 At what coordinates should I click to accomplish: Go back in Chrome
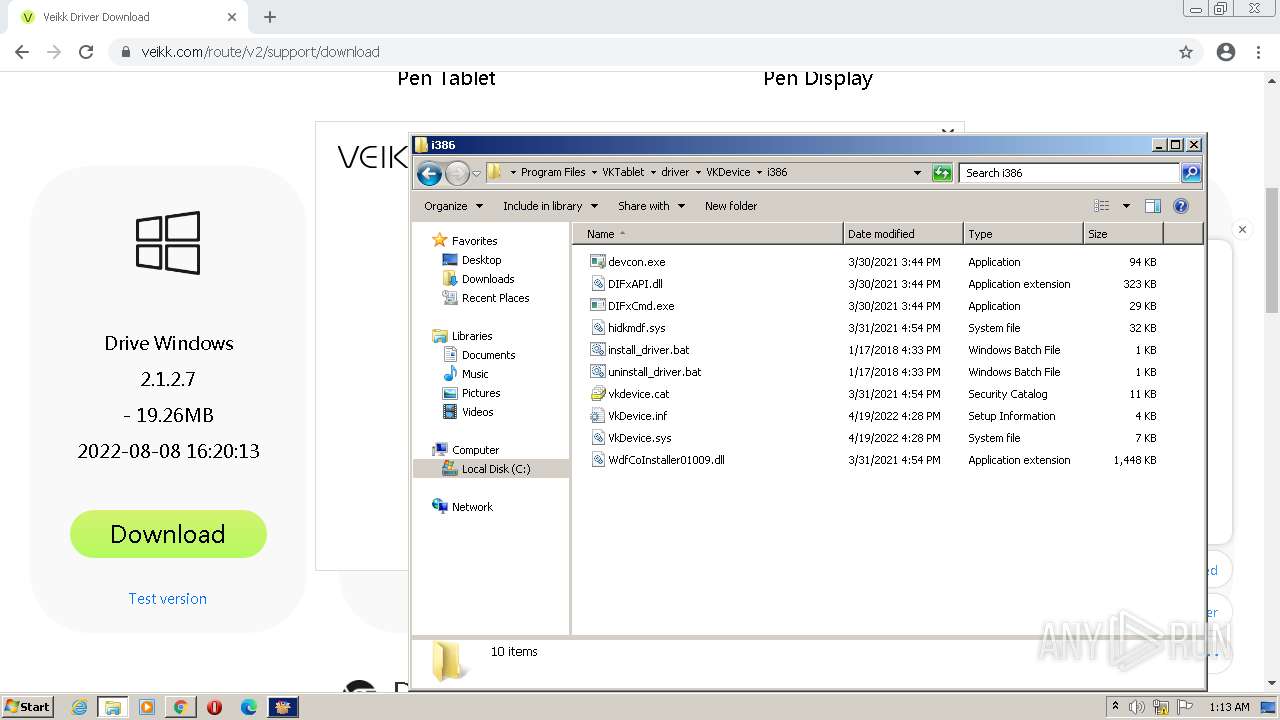click(x=22, y=52)
